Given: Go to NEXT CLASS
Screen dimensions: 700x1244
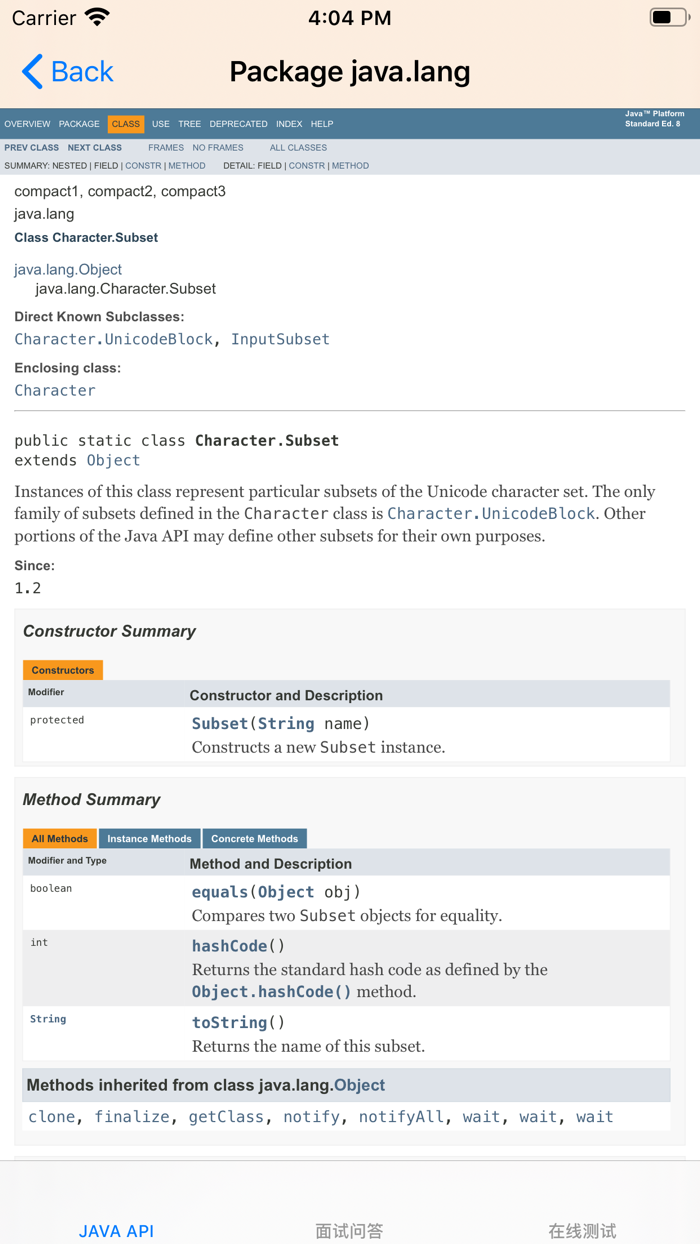Looking at the screenshot, I should pos(95,148).
